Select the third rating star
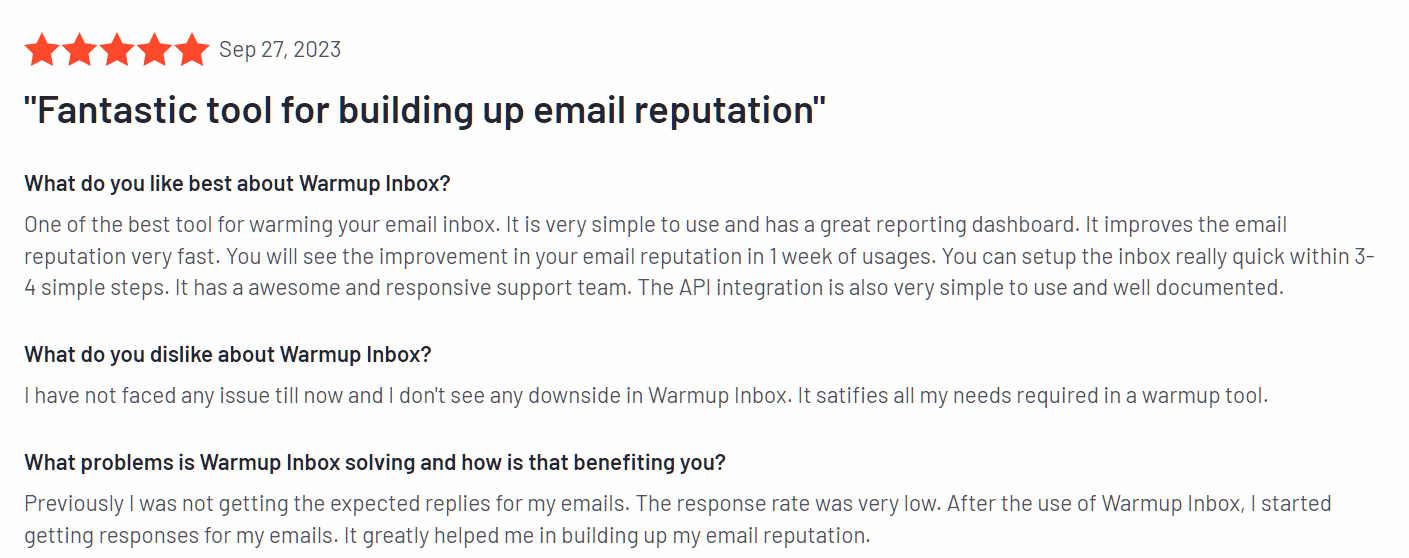The image size is (1409, 558). point(117,50)
